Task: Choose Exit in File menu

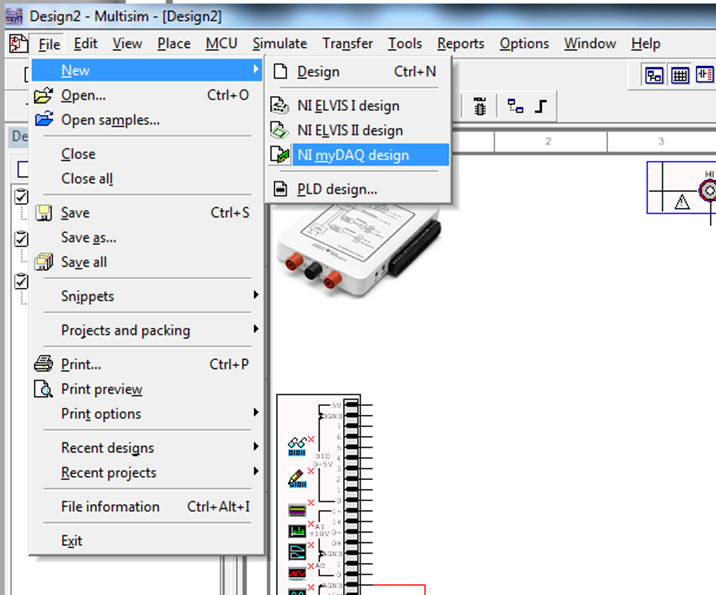Action: coord(147,540)
